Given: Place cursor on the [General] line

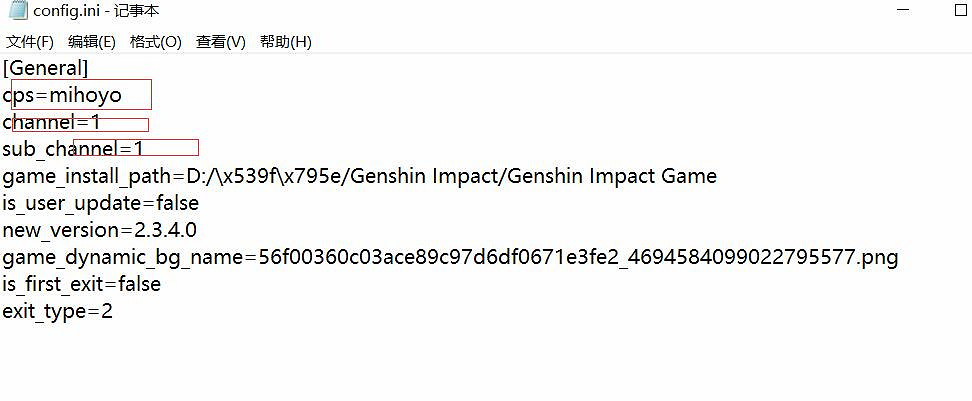Looking at the screenshot, I should pyautogui.click(x=46, y=69).
